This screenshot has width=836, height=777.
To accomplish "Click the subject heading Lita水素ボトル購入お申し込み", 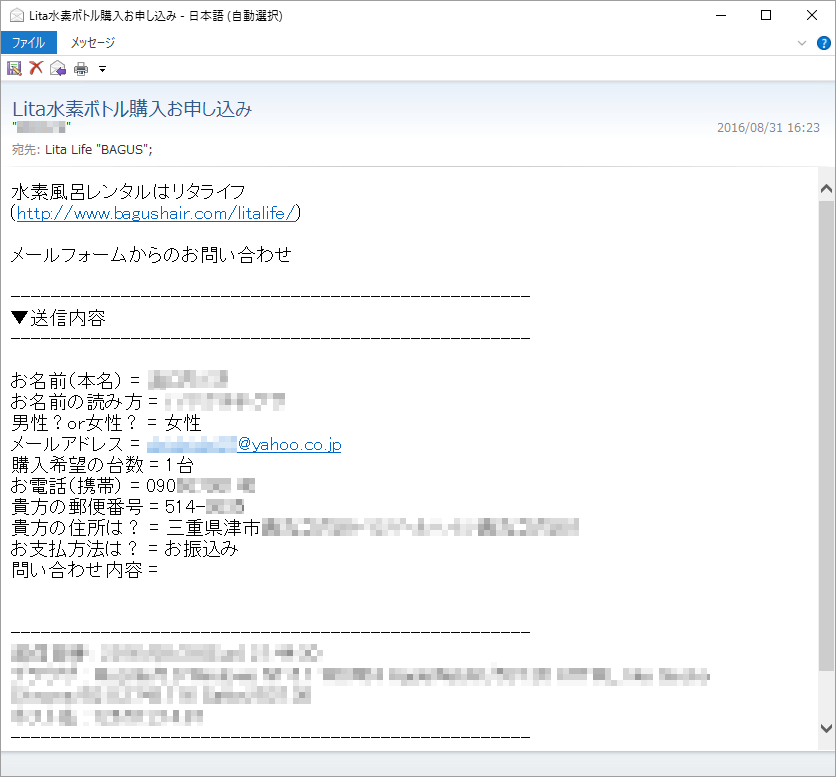I will (132, 109).
